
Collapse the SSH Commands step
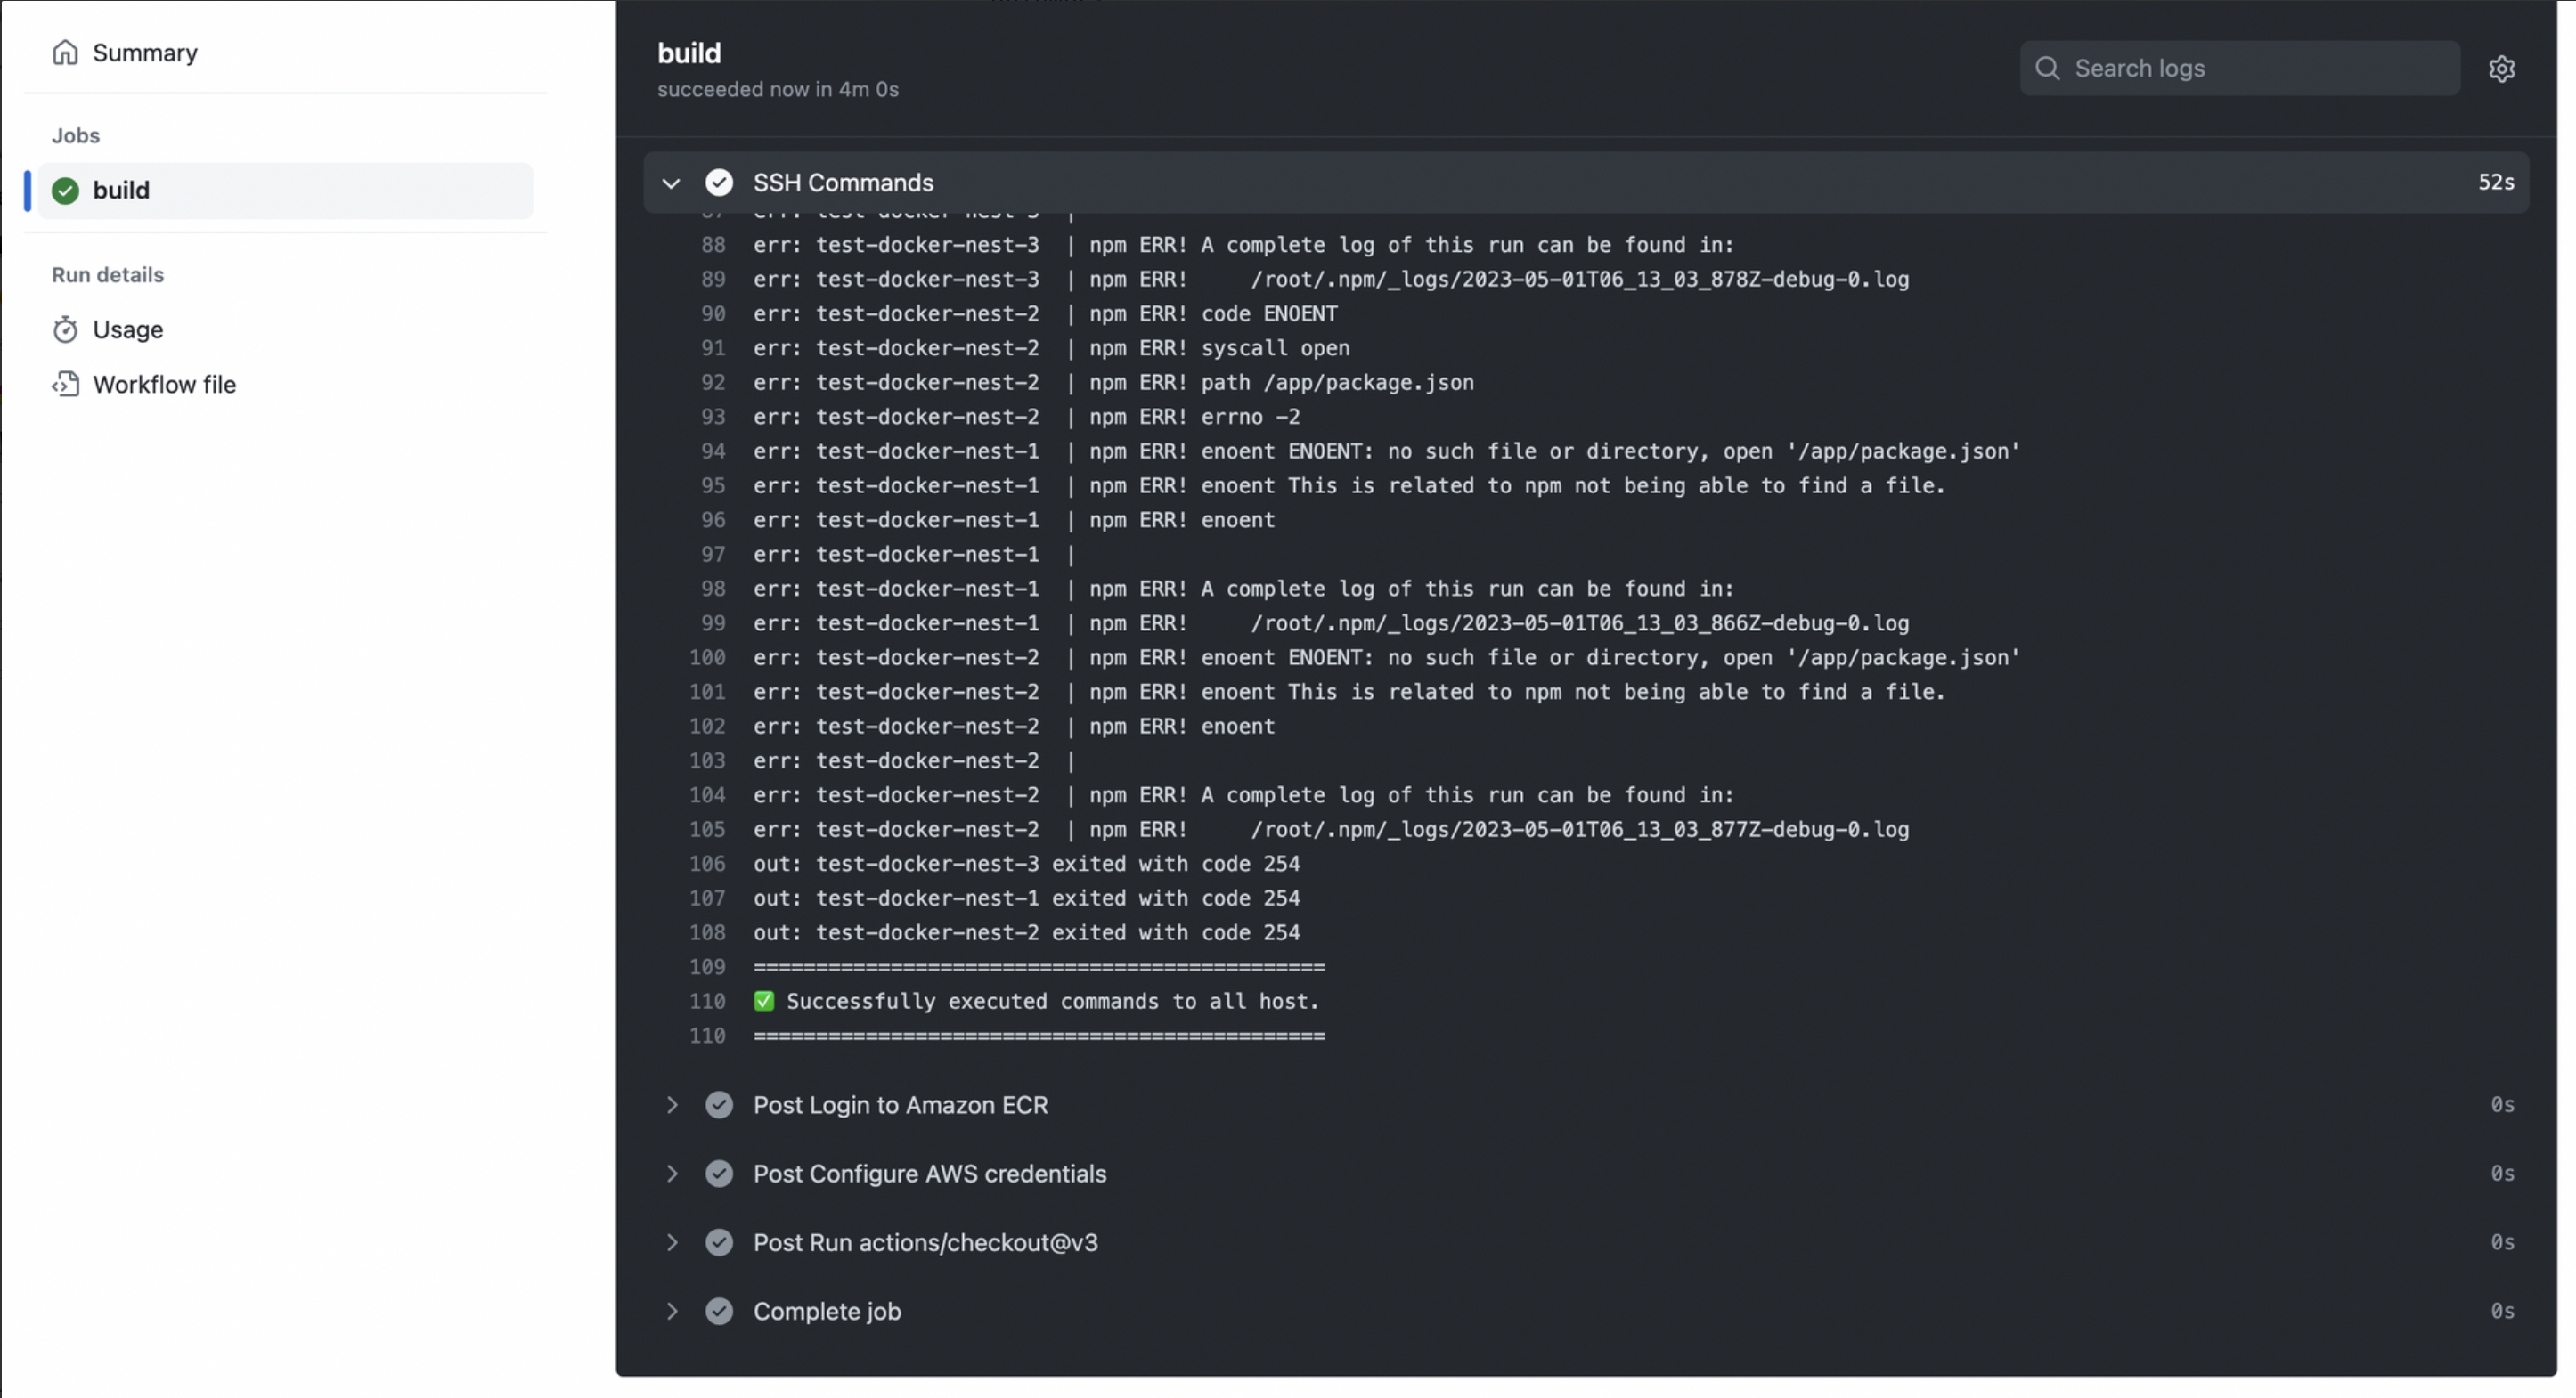(x=671, y=183)
